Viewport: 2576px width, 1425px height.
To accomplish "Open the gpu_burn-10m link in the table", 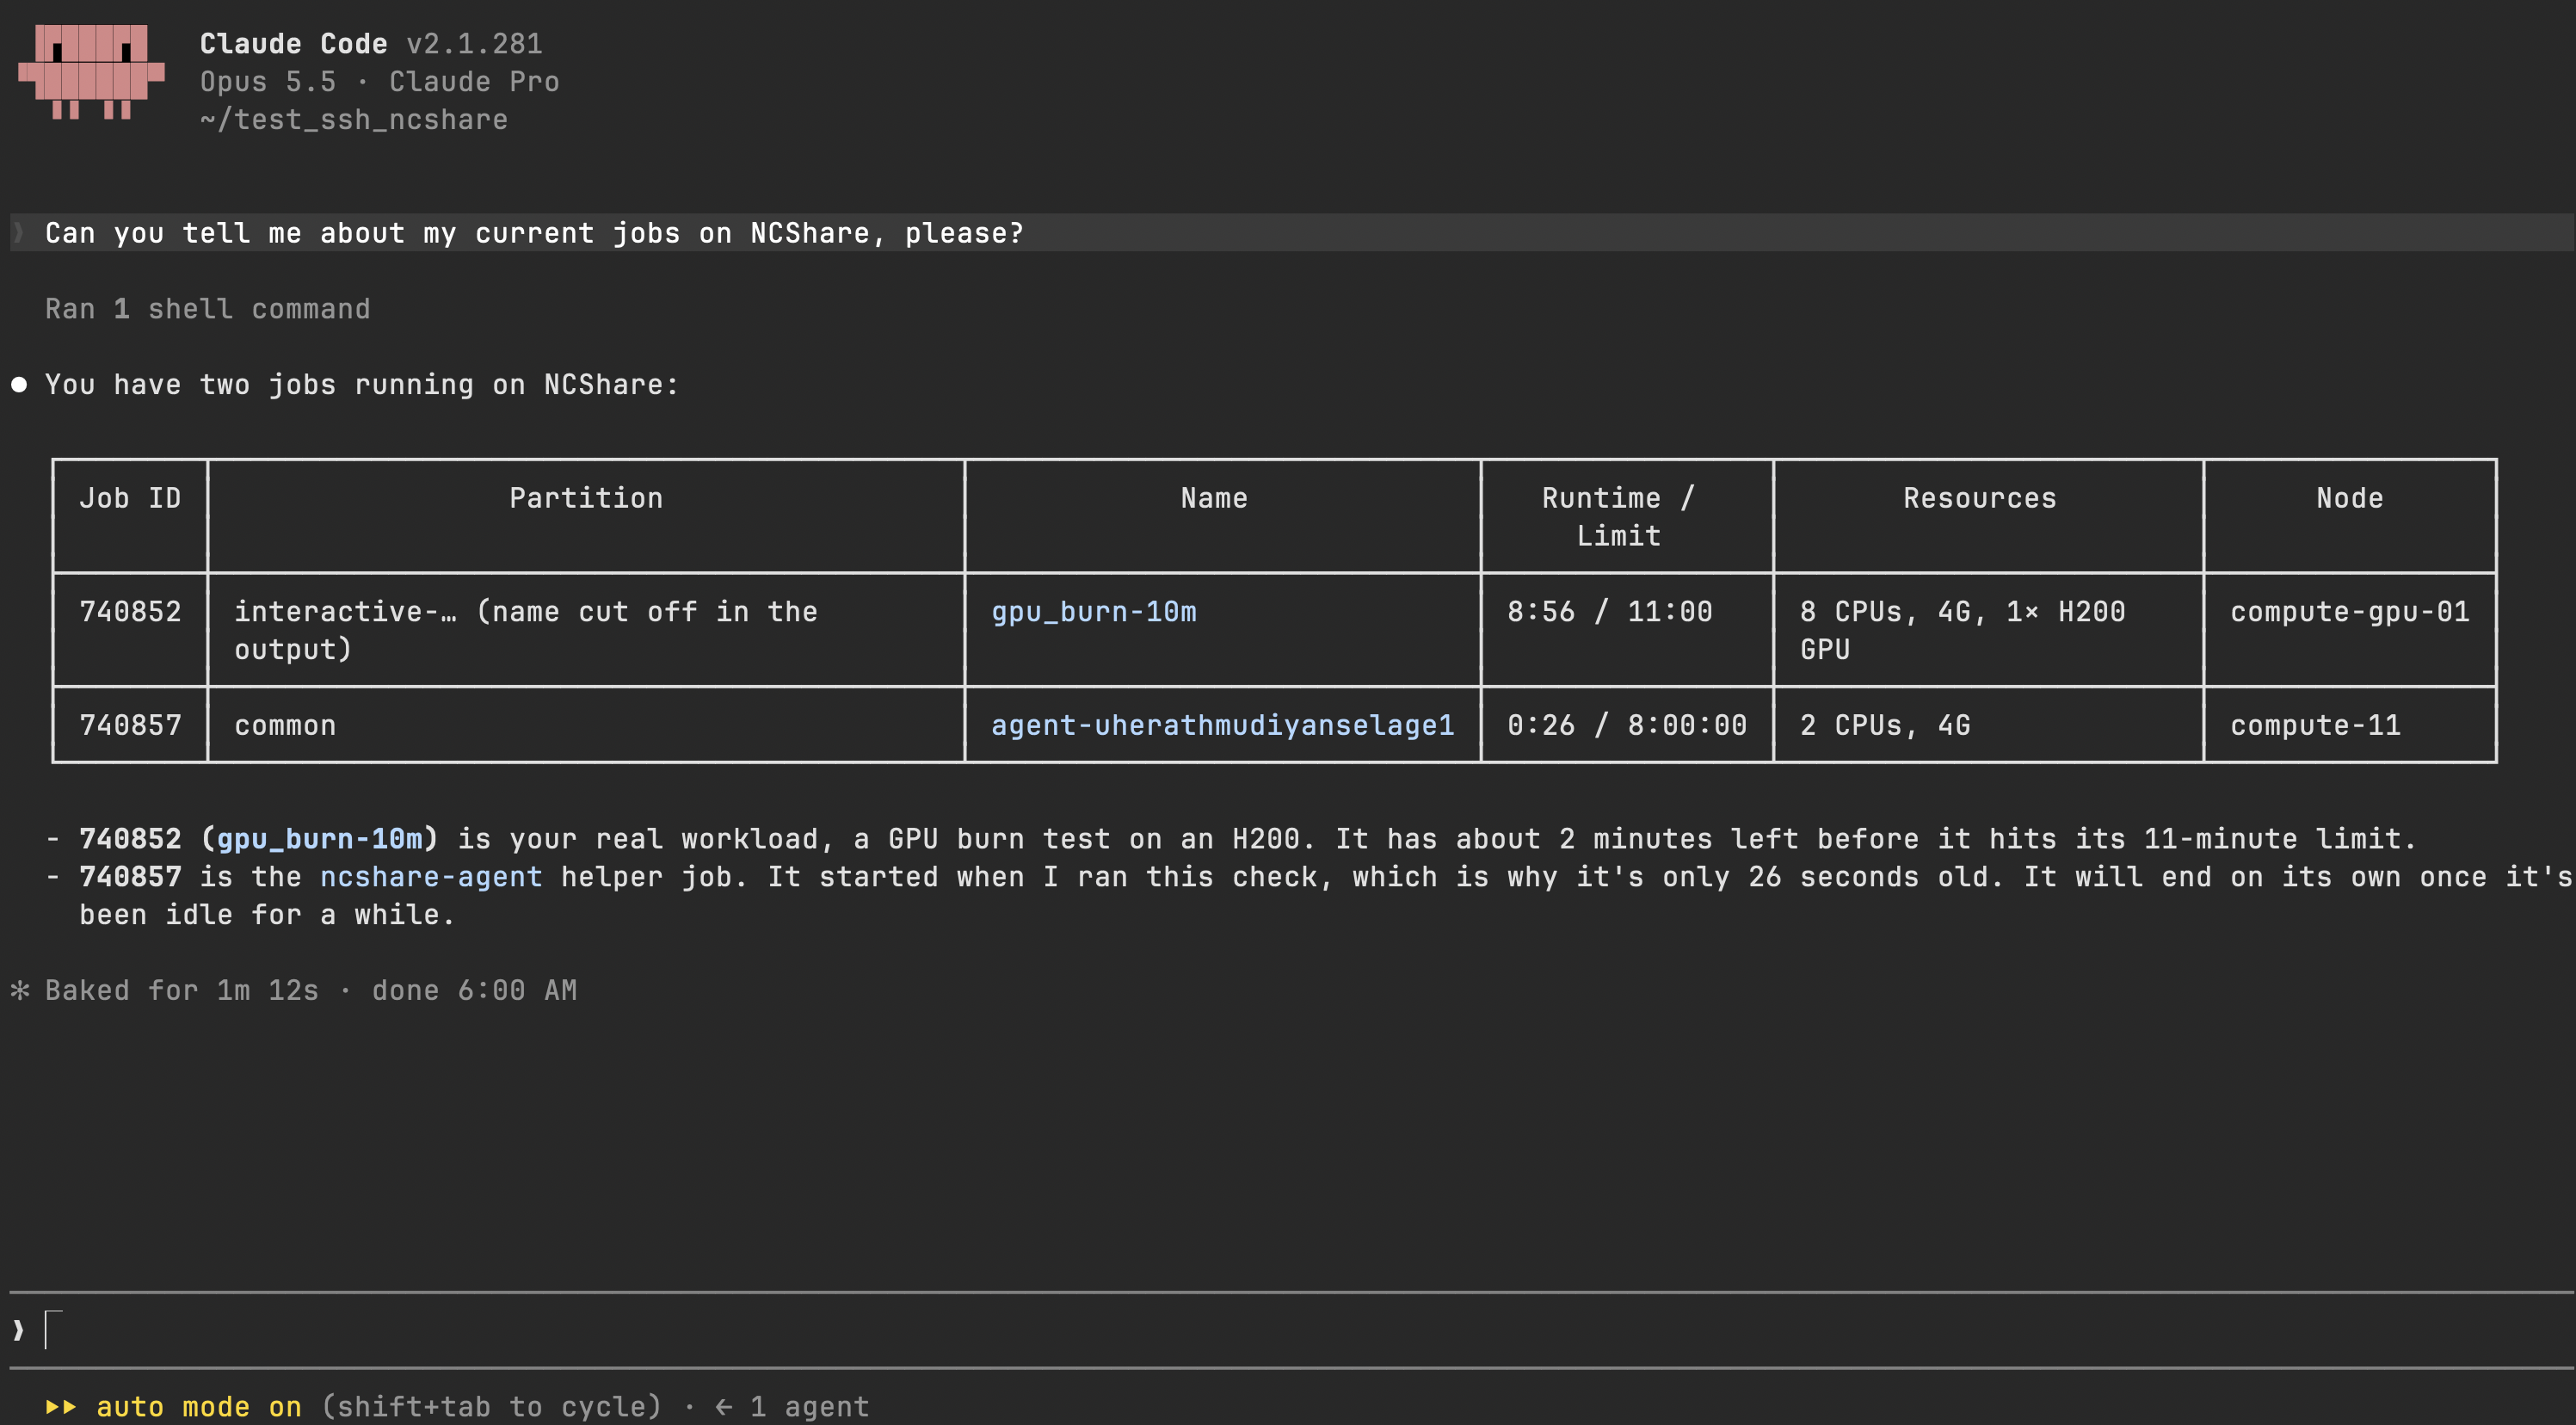I will pyautogui.click(x=1093, y=611).
